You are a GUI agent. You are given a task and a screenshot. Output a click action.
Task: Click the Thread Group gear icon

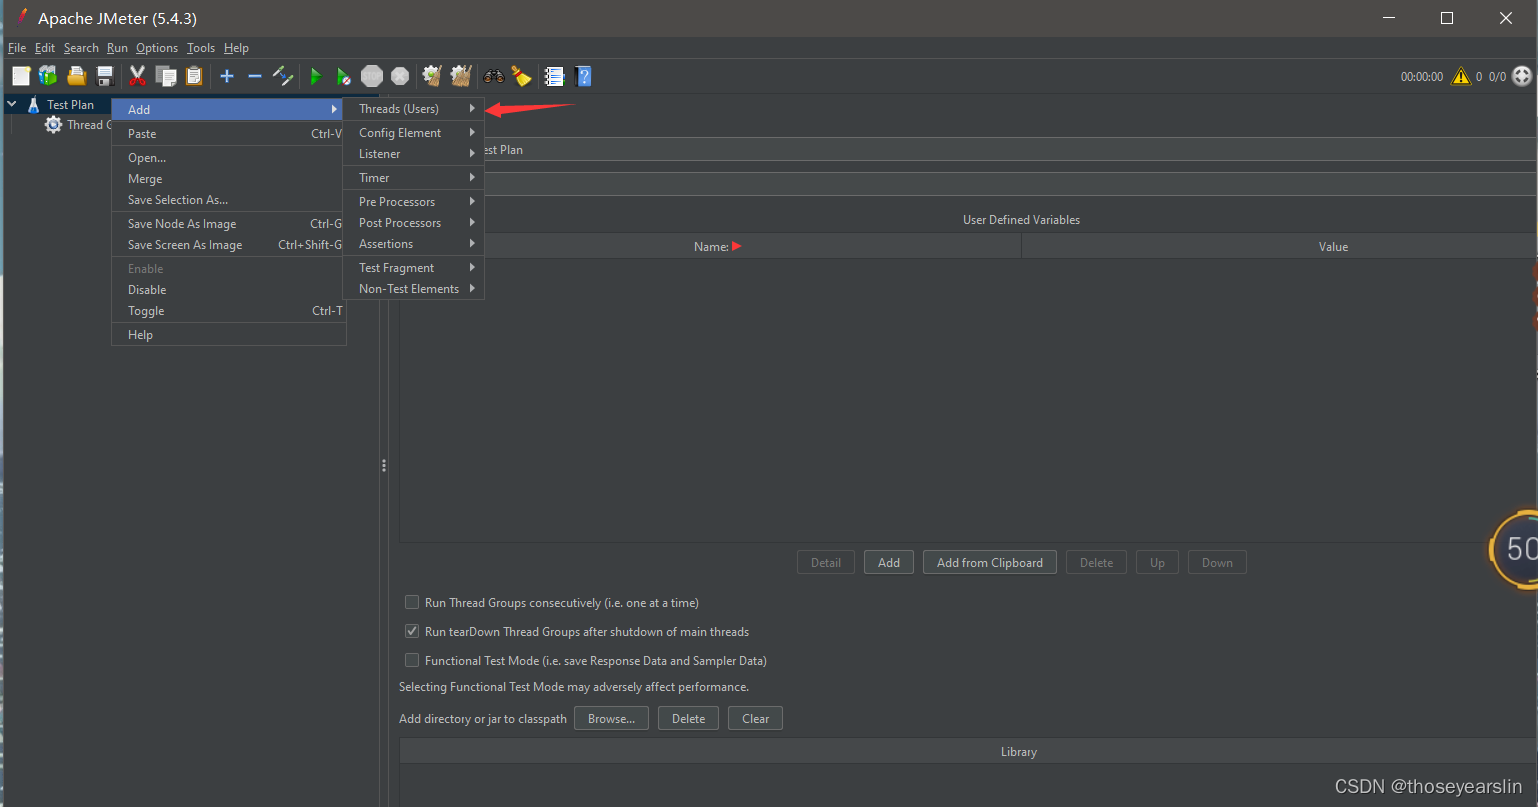point(53,125)
